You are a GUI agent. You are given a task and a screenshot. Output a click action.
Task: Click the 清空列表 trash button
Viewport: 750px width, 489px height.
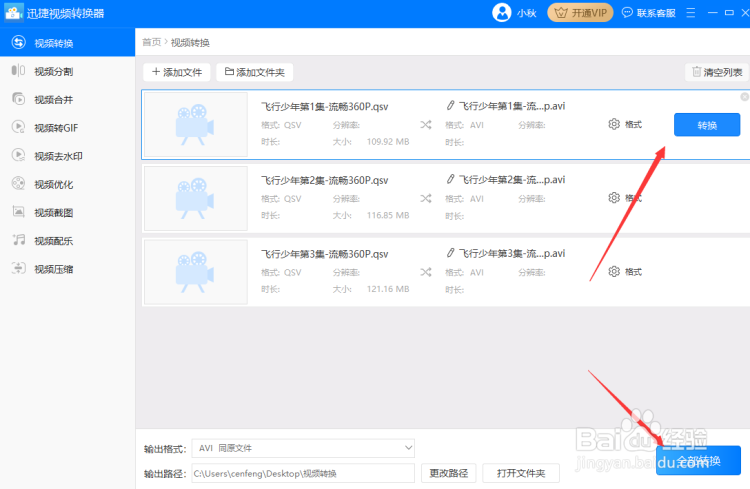(x=717, y=72)
